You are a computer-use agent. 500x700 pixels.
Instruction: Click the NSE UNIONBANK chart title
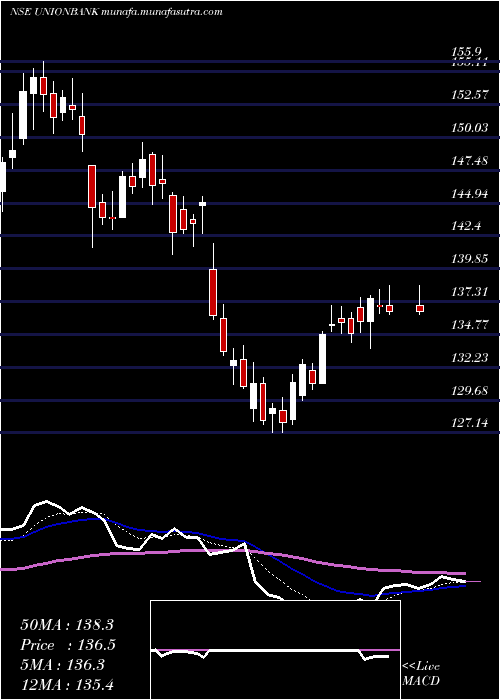(x=116, y=12)
